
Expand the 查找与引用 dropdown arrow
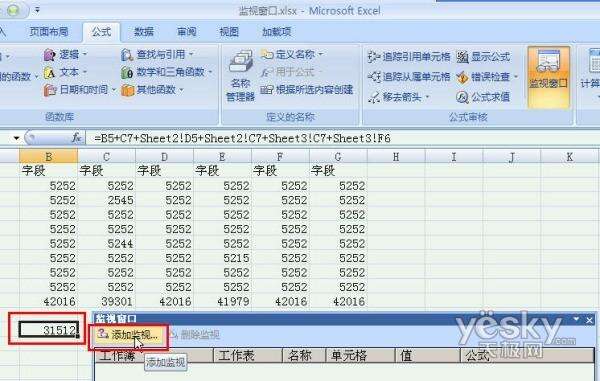coord(191,54)
